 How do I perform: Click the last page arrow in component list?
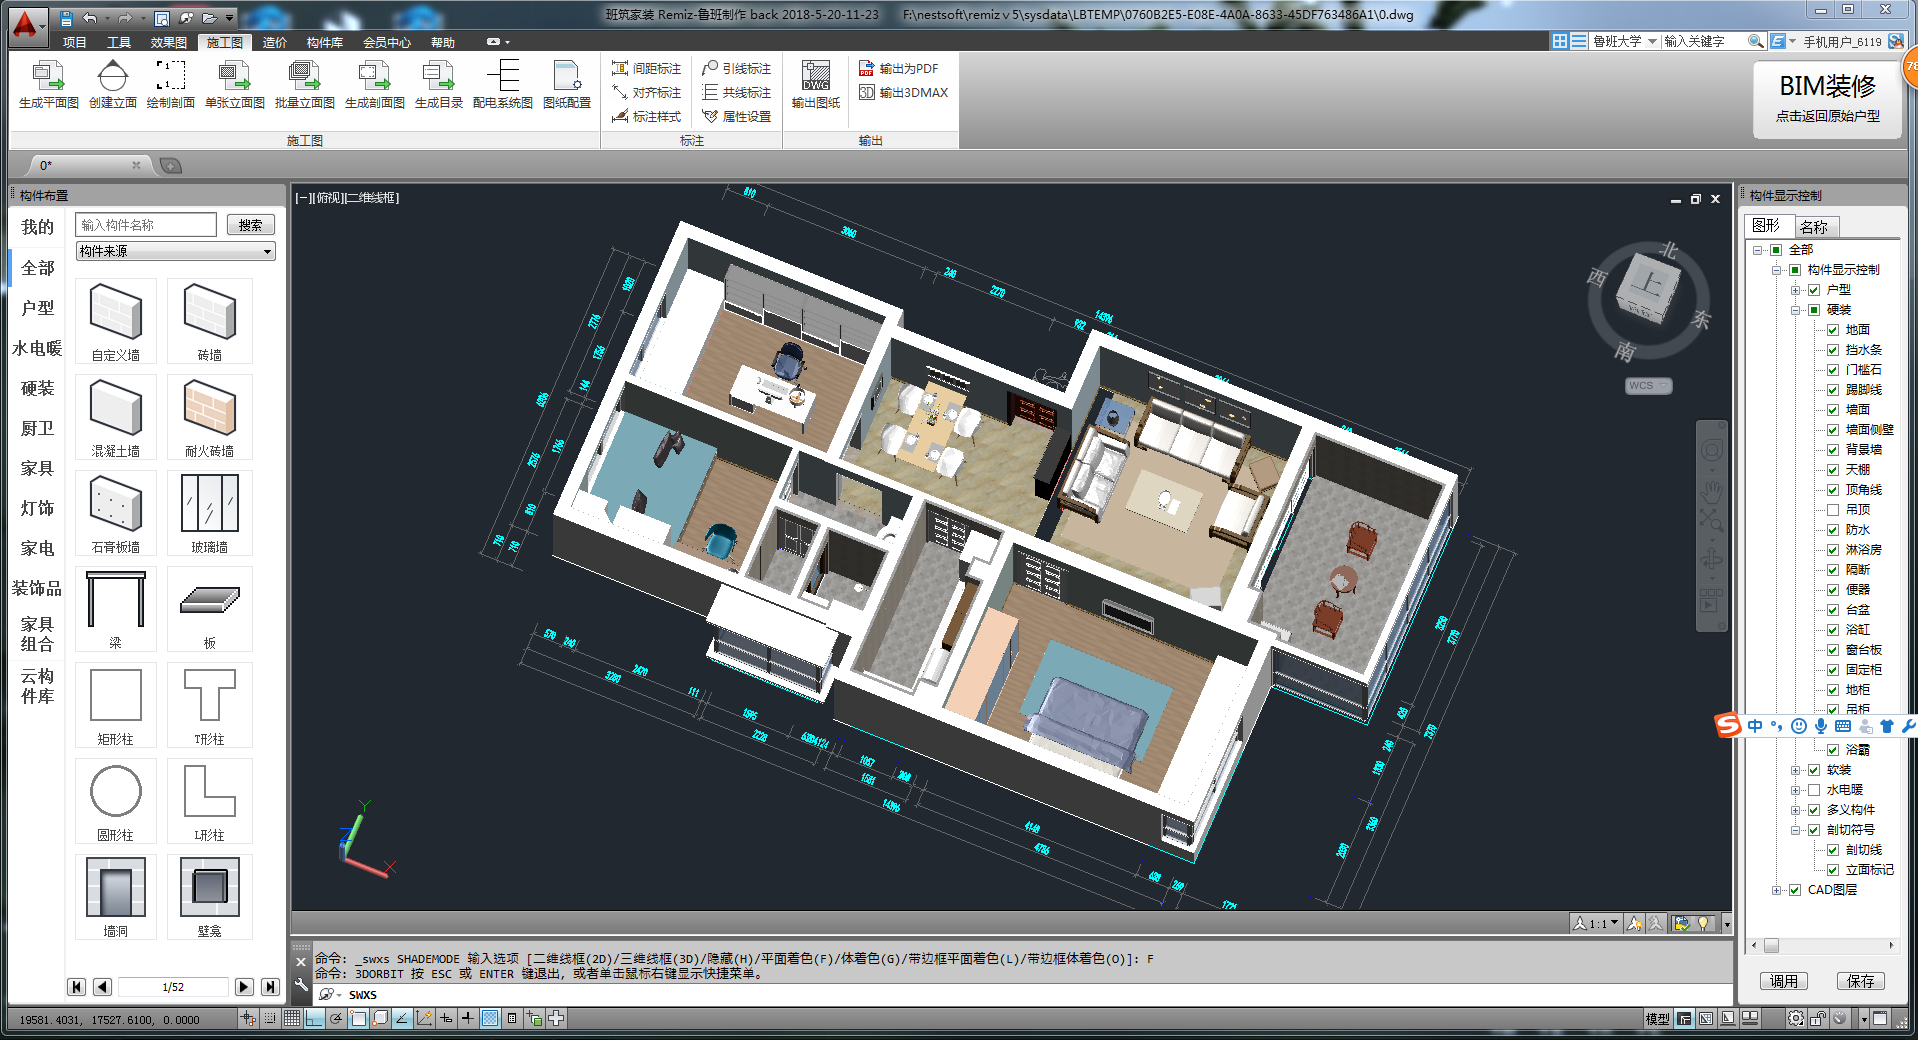pyautogui.click(x=270, y=987)
